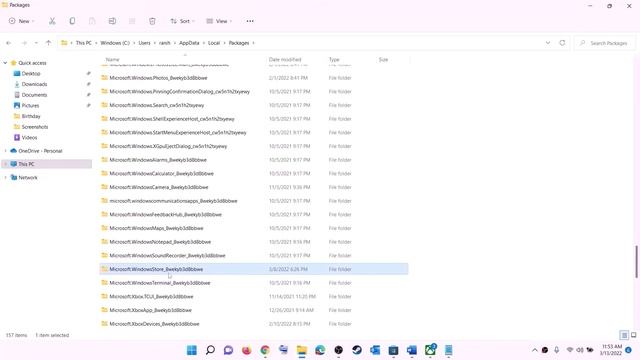Select Microsoft.WindowsNotepad_8wekyb3d8bbwe folder

253,242
